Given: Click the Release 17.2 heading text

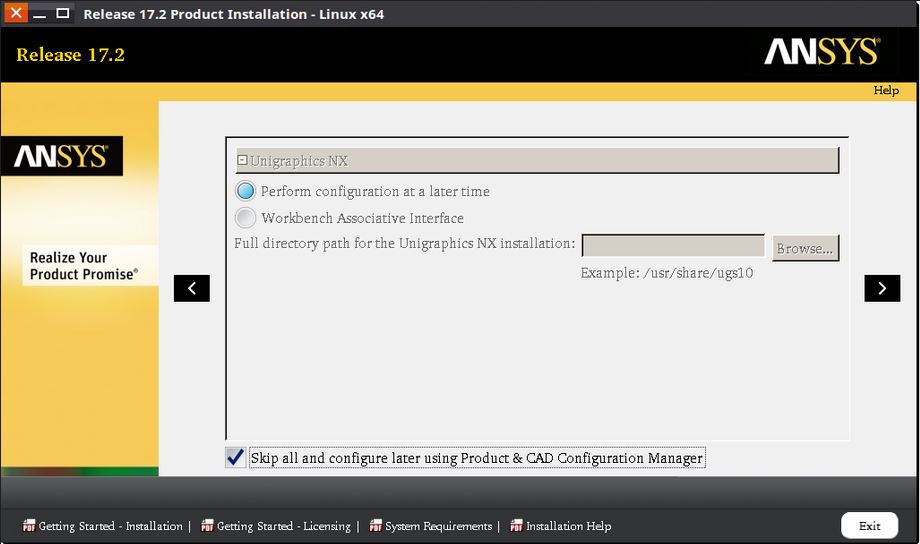Looking at the screenshot, I should click(x=70, y=55).
